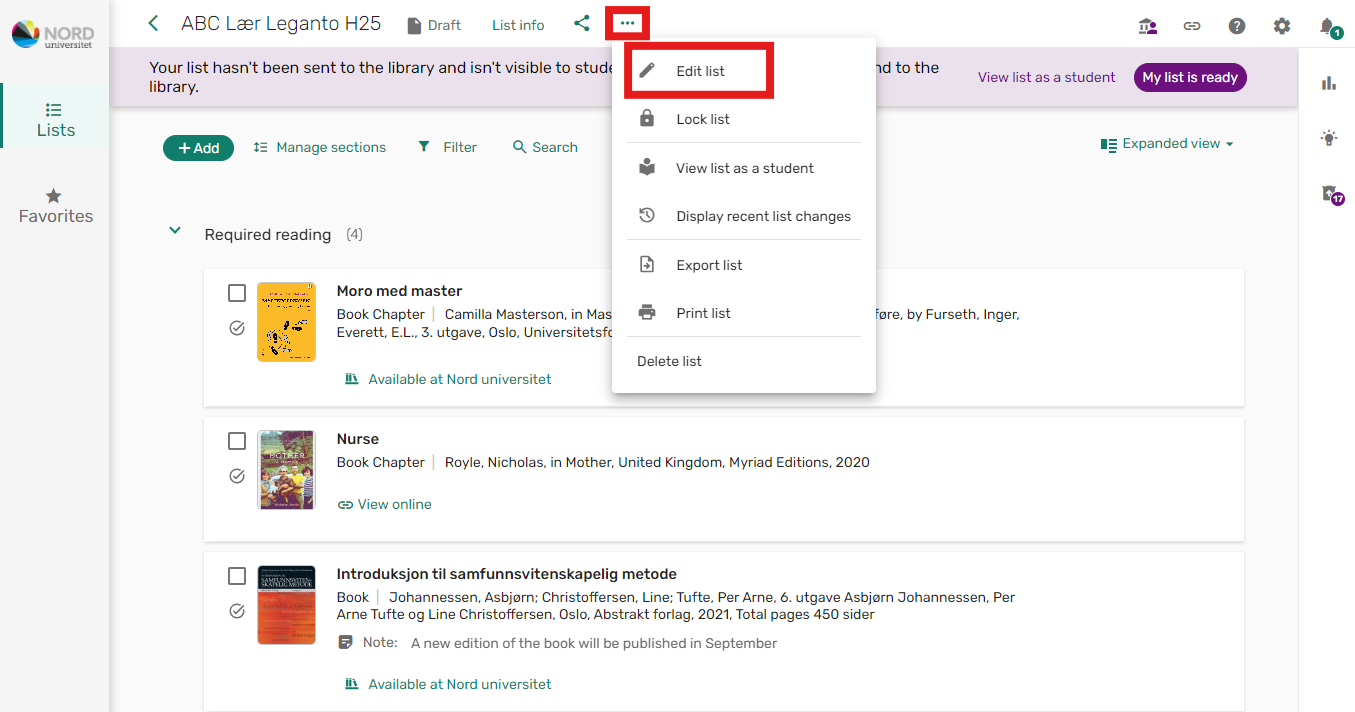
Task: Click the ABC Lær Leganto H25 list title
Action: click(x=281, y=24)
